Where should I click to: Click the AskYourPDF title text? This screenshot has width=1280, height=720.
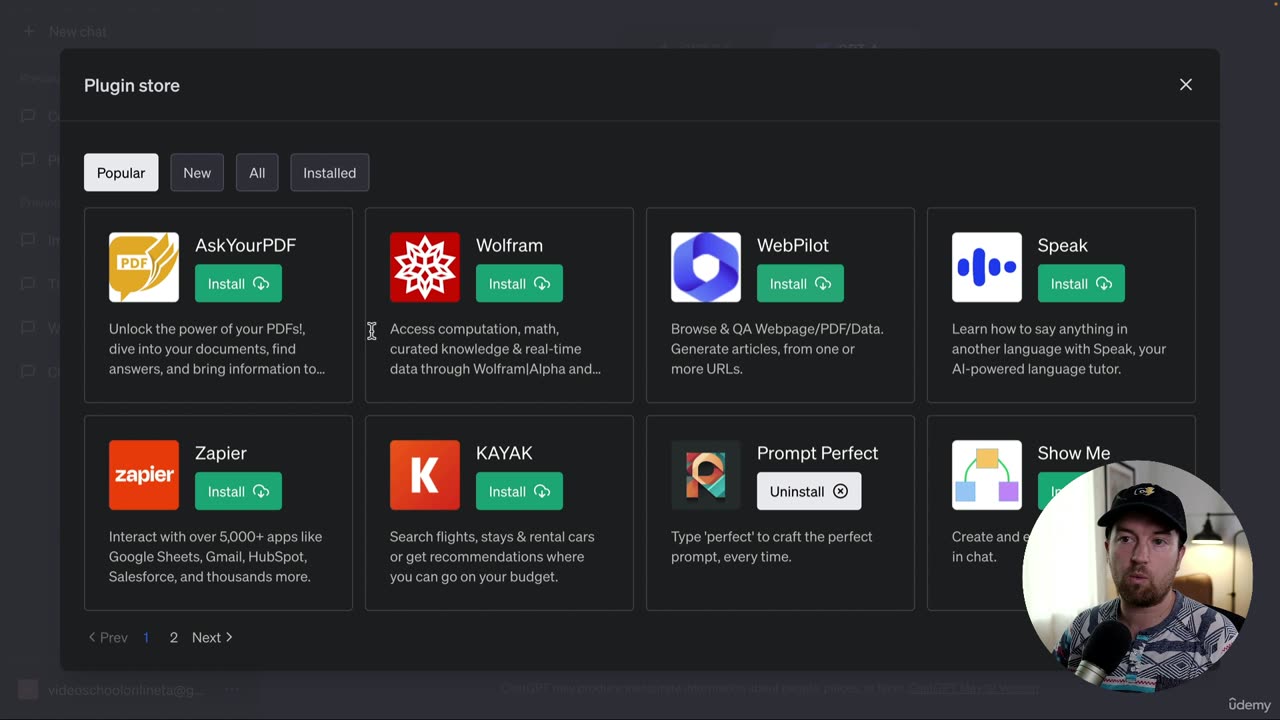245,245
